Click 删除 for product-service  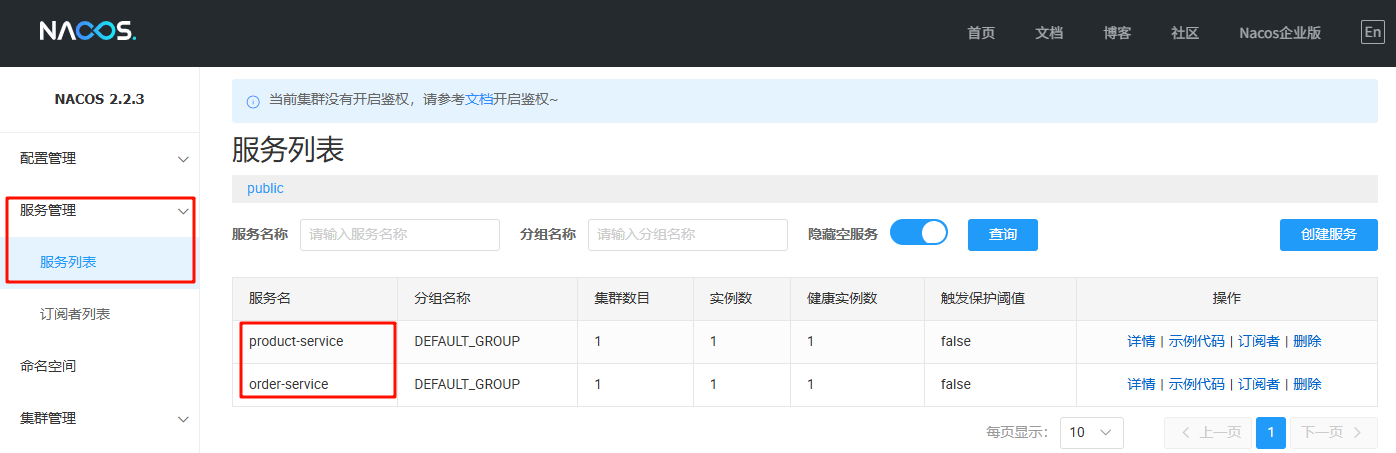pos(1307,341)
